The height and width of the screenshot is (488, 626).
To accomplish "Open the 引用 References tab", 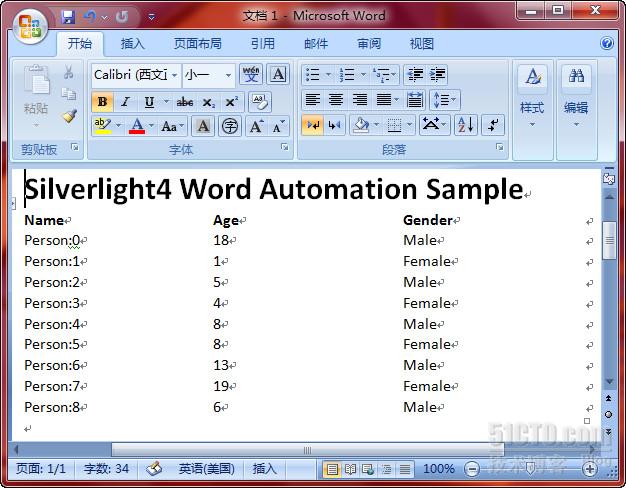I will click(263, 43).
